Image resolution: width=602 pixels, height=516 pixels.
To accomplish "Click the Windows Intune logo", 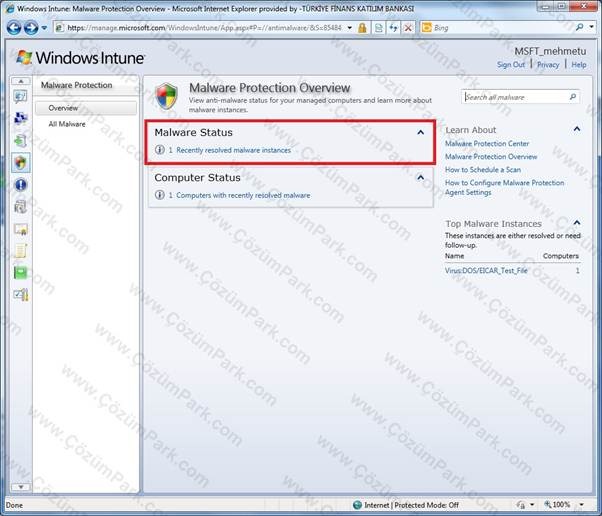I will click(80, 58).
